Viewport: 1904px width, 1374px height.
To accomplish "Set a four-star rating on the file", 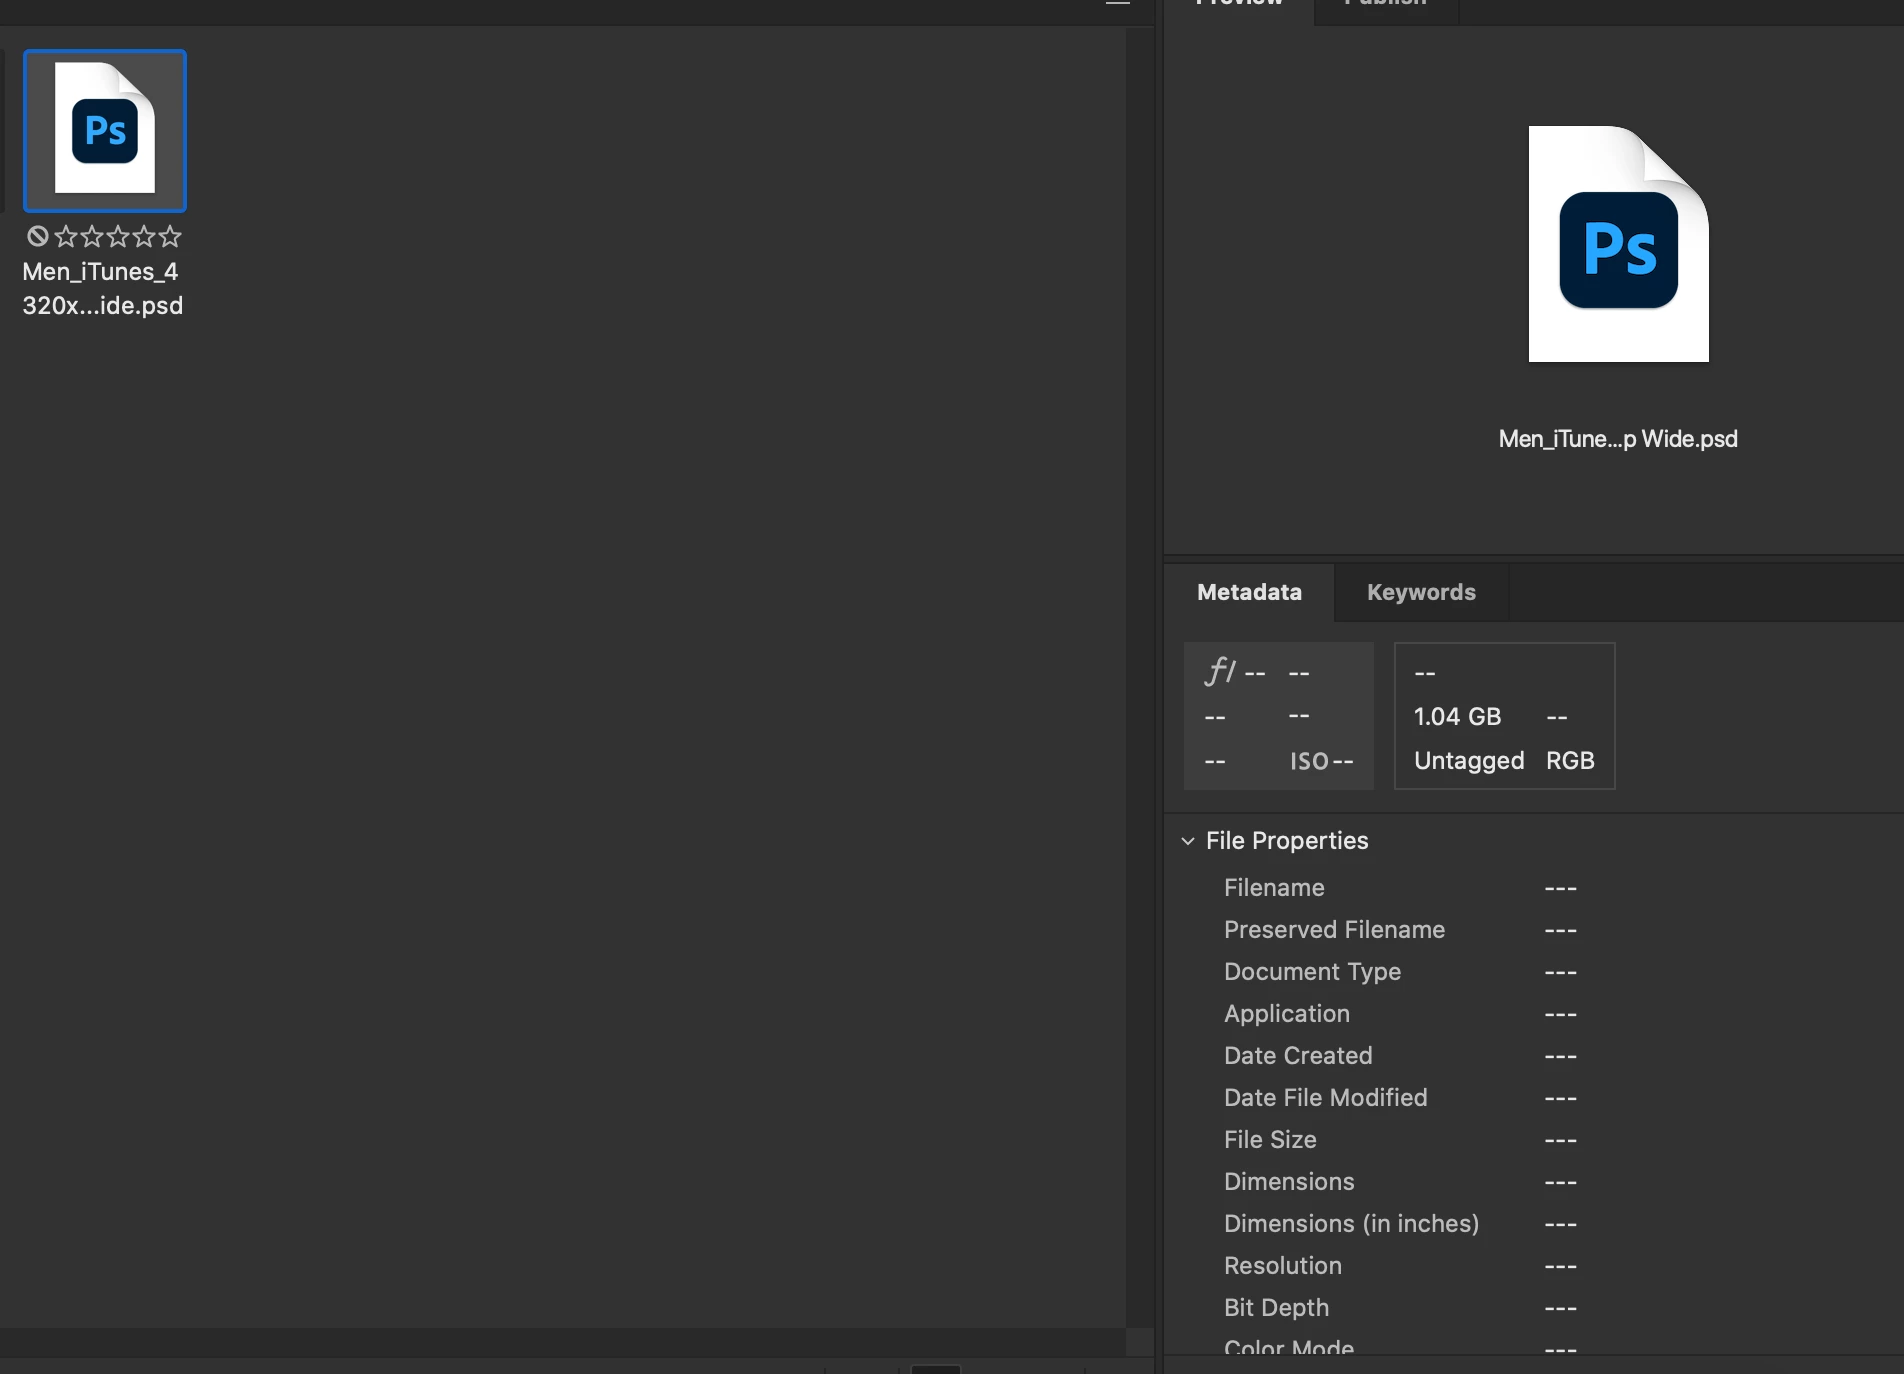I will point(144,236).
